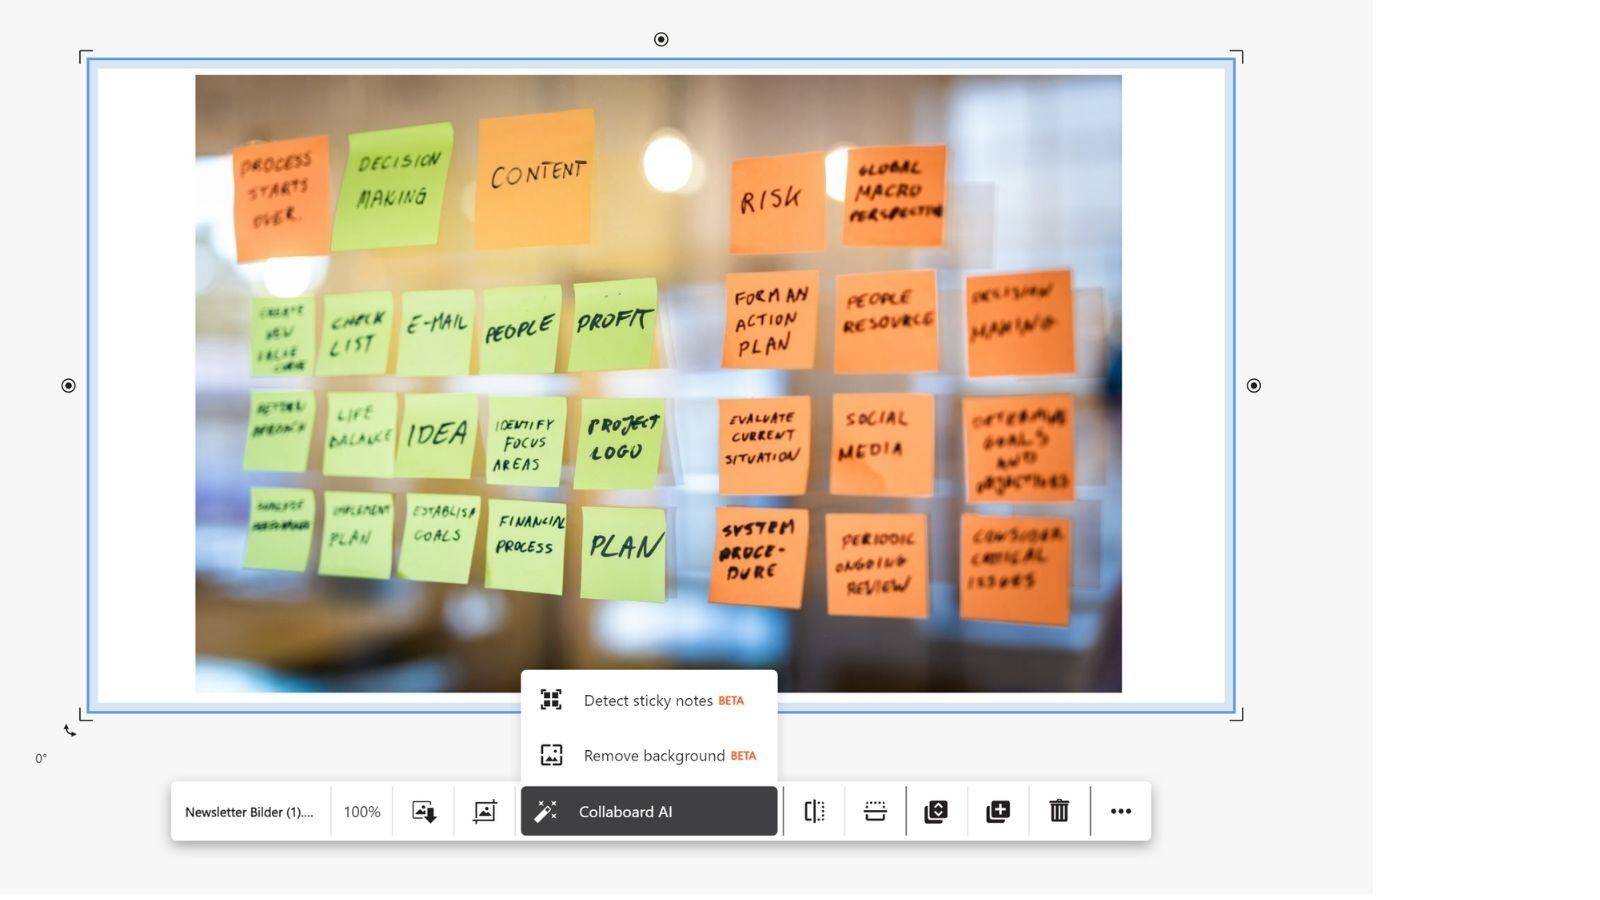Open the send to layer icon
The width and height of the screenshot is (1600, 900).
pos(937,811)
